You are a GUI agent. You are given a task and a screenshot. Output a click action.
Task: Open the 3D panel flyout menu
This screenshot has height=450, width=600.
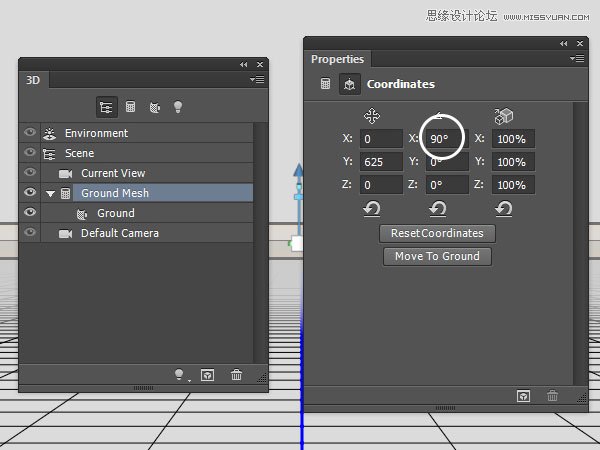pyautogui.click(x=258, y=79)
